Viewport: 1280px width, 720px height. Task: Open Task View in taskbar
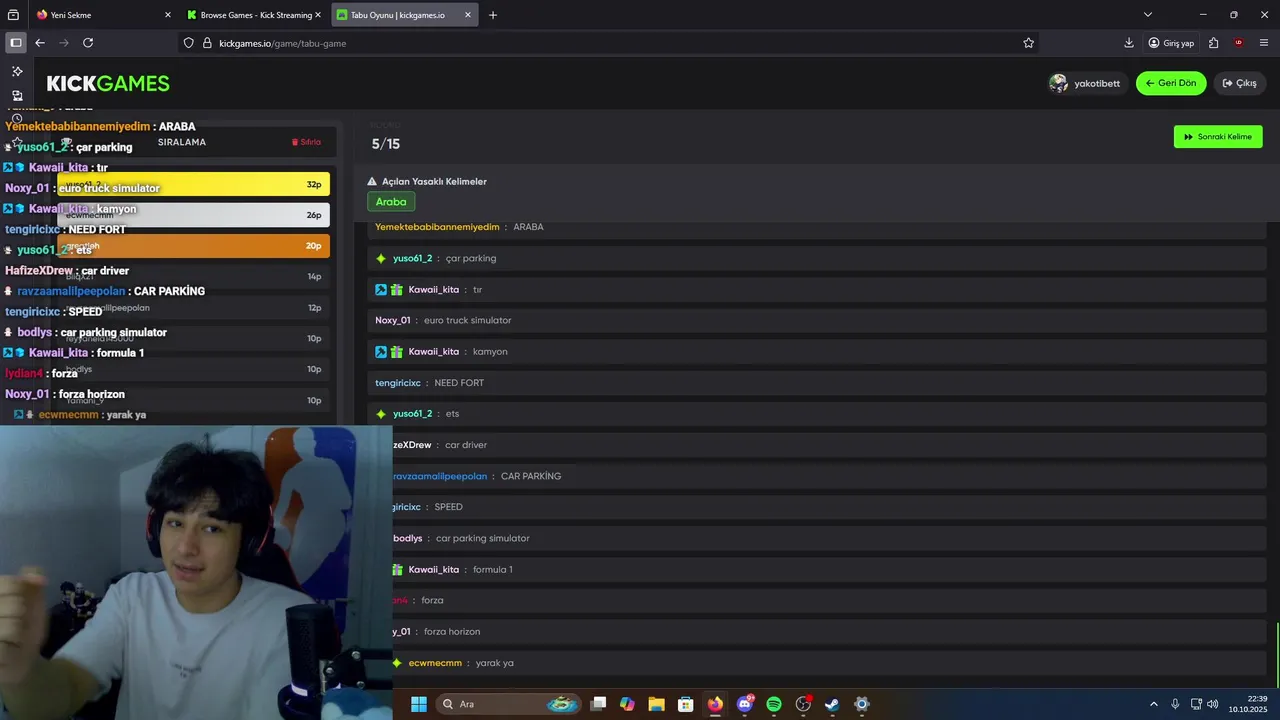click(x=598, y=704)
